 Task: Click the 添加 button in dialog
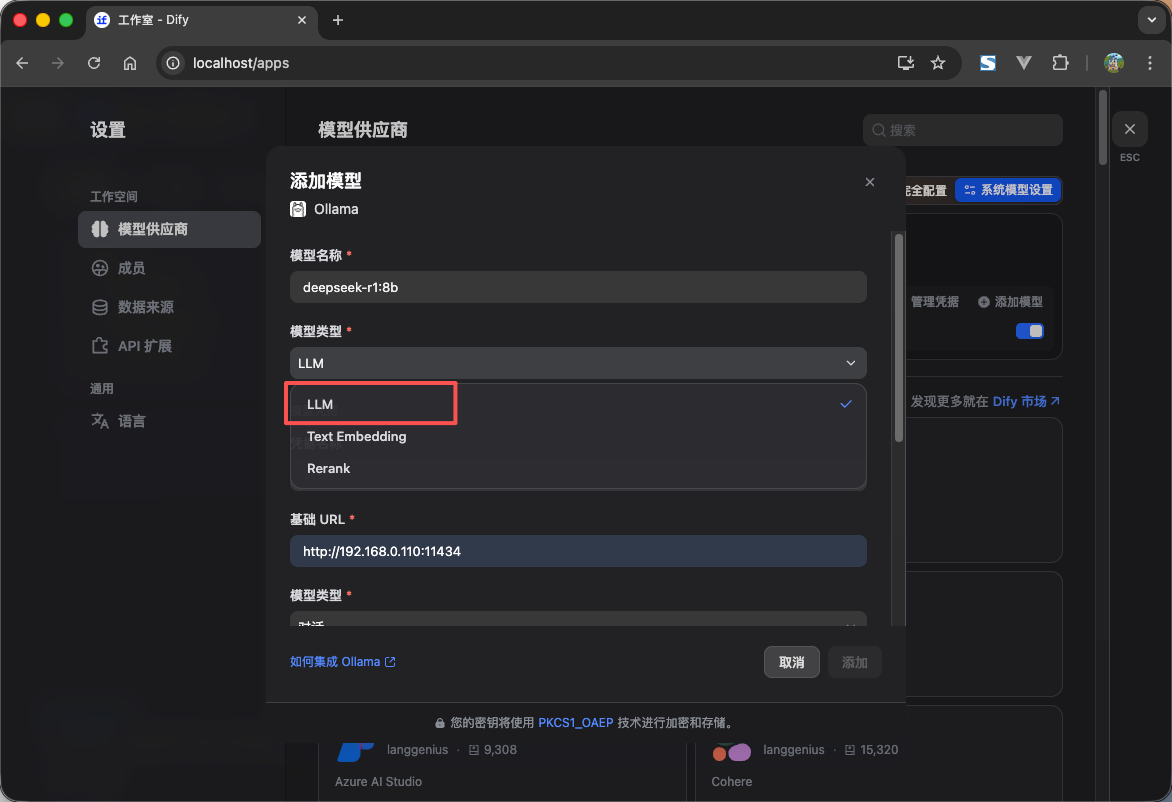pos(854,662)
